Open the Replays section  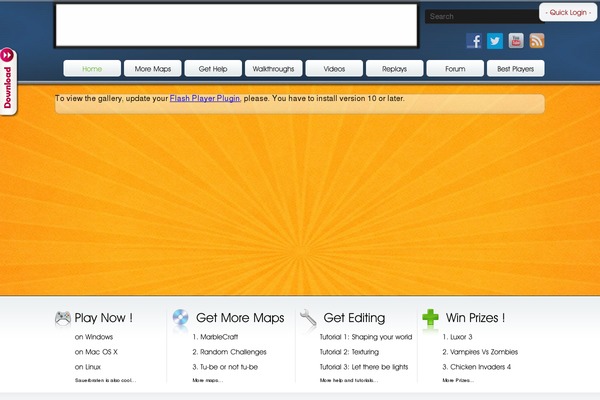click(395, 69)
